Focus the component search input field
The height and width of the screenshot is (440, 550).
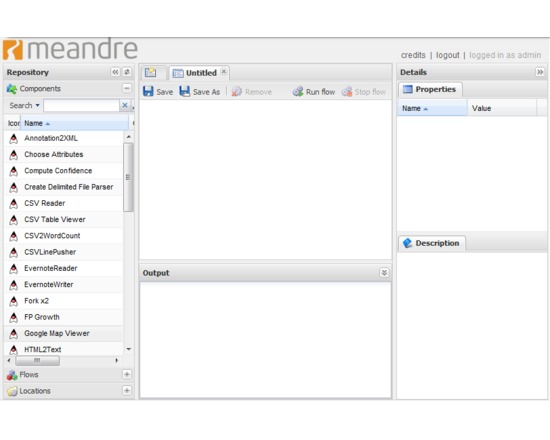81,105
